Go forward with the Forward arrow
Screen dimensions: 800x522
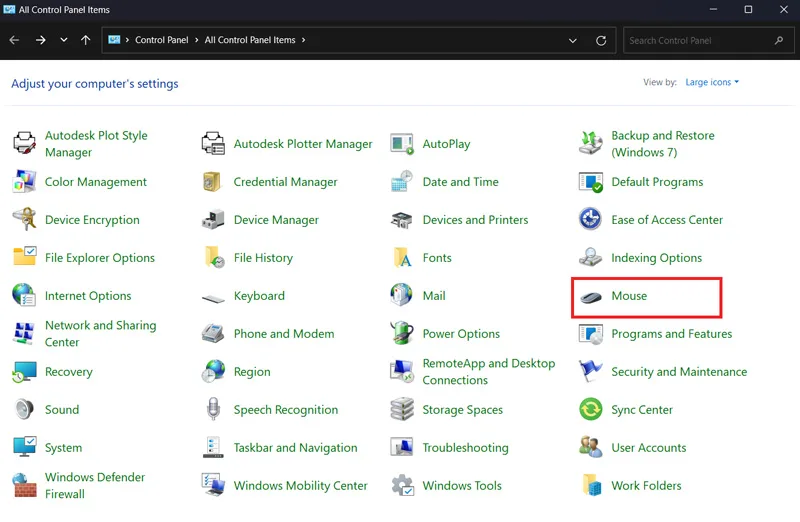coord(41,40)
